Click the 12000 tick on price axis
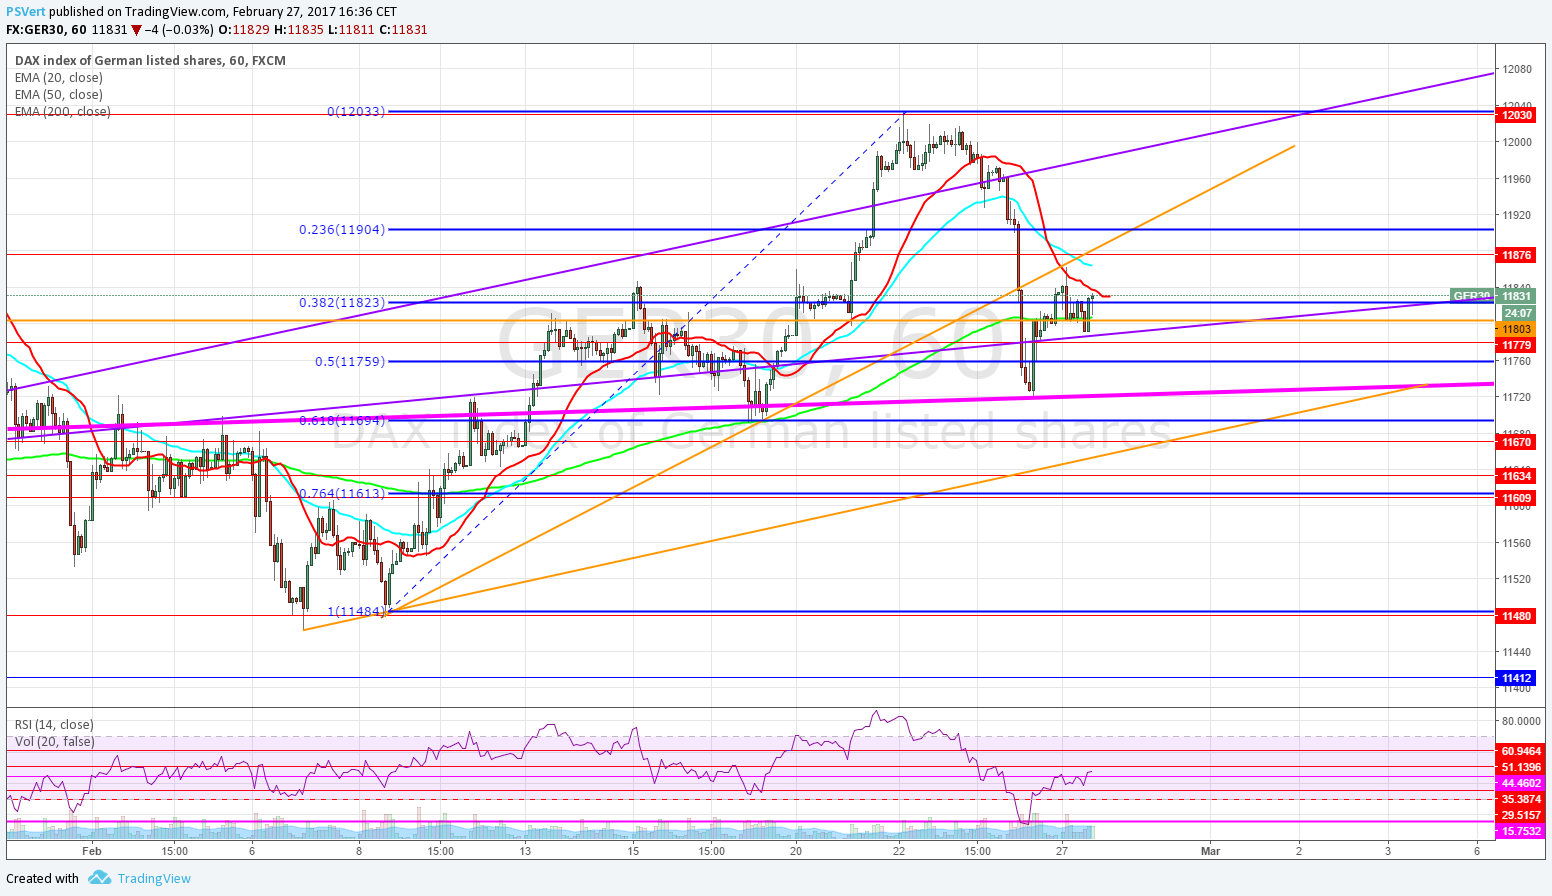Screen dimensions: 1552x896 [1517, 142]
